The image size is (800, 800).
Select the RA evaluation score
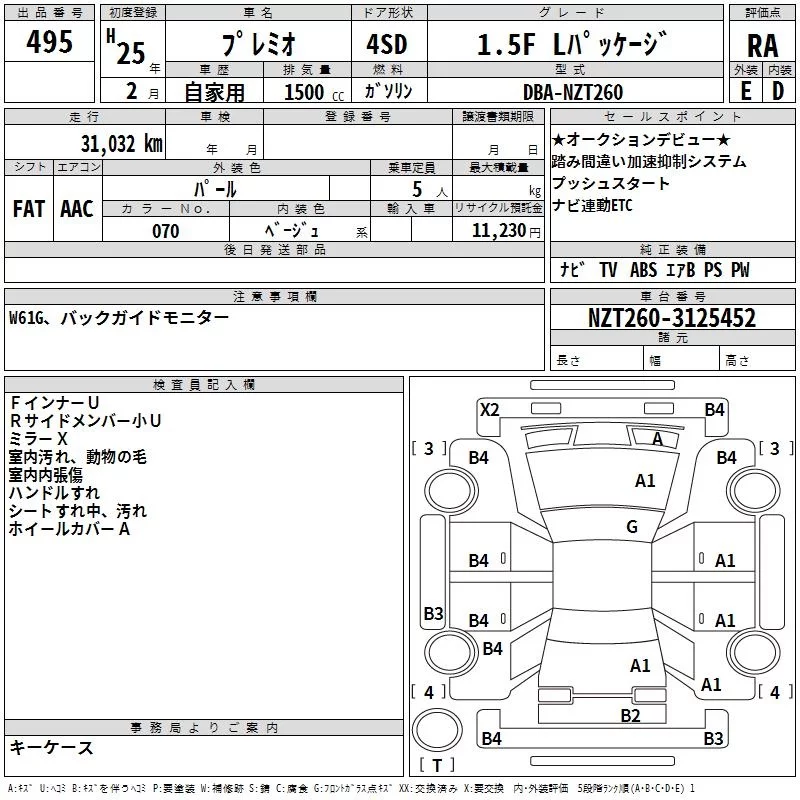762,46
